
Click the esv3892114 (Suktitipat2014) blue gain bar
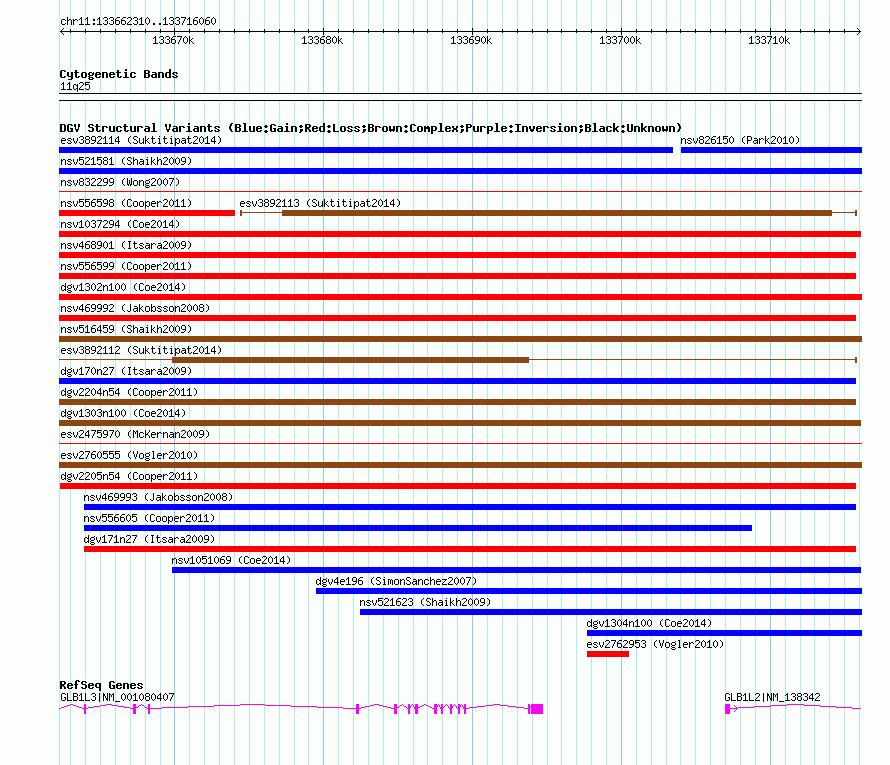(366, 150)
